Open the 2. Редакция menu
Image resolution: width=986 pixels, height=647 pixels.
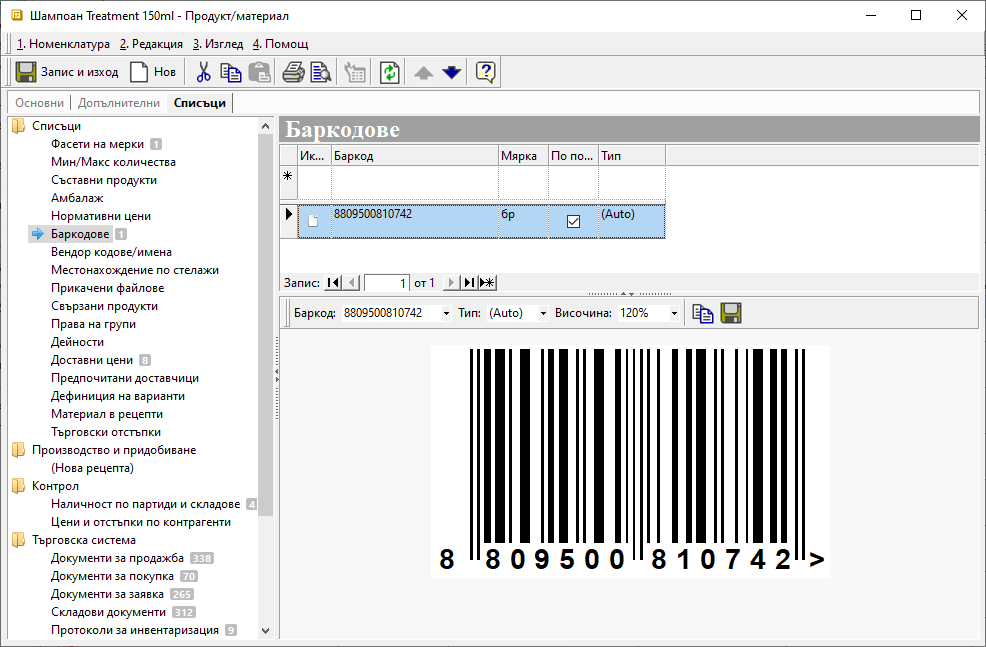point(152,44)
